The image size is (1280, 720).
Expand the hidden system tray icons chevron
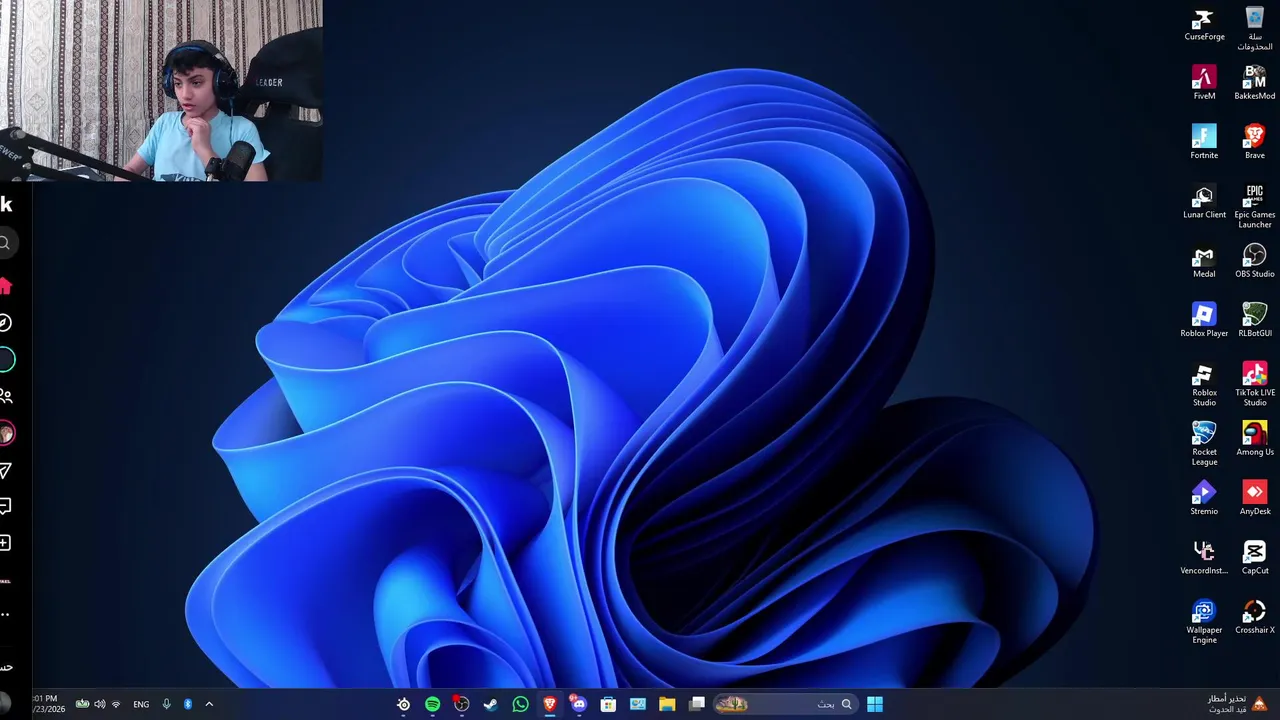click(x=209, y=704)
